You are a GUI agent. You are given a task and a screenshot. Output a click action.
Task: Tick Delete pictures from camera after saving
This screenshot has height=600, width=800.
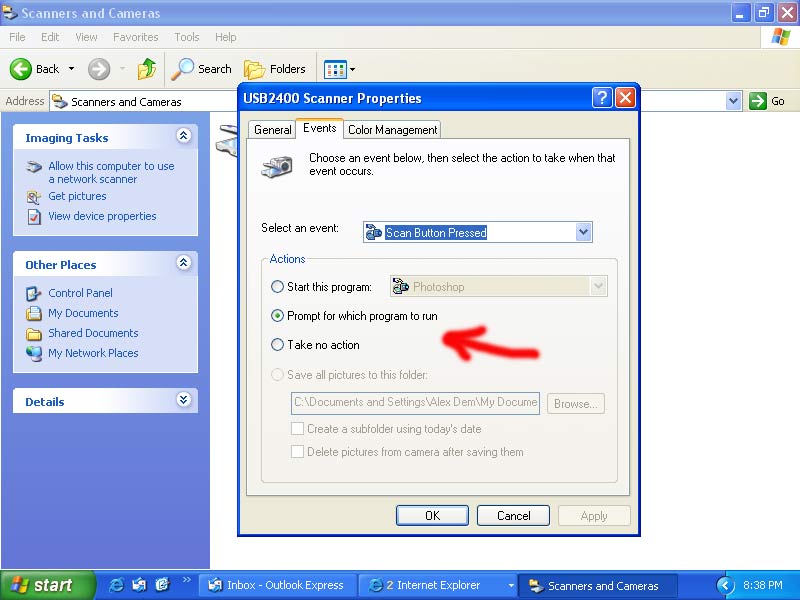[x=297, y=452]
